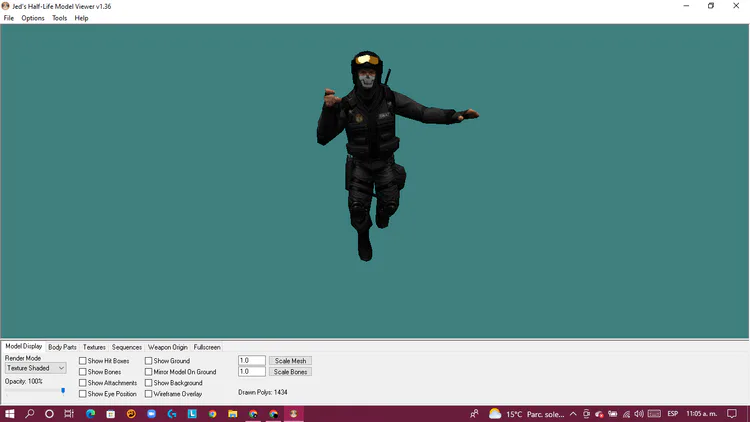Switch to the Fullscreen tab

[x=207, y=347]
